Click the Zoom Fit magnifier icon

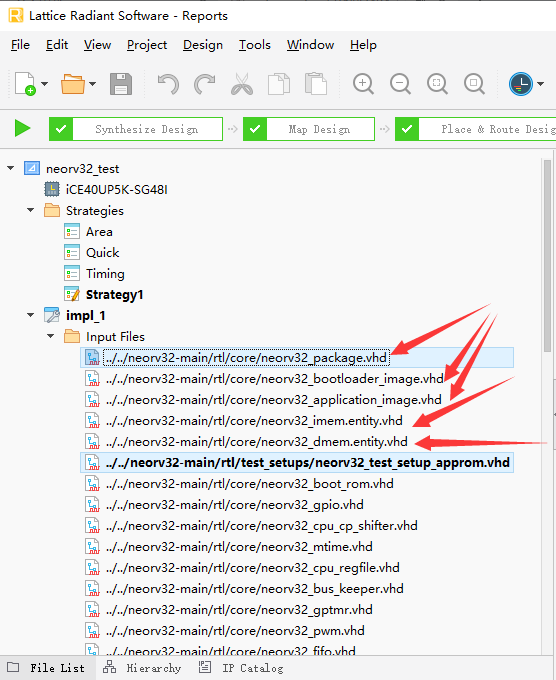tap(437, 84)
